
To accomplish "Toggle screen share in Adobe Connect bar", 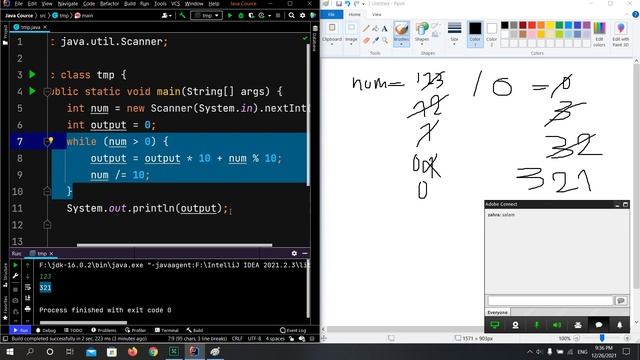I will (x=495, y=325).
